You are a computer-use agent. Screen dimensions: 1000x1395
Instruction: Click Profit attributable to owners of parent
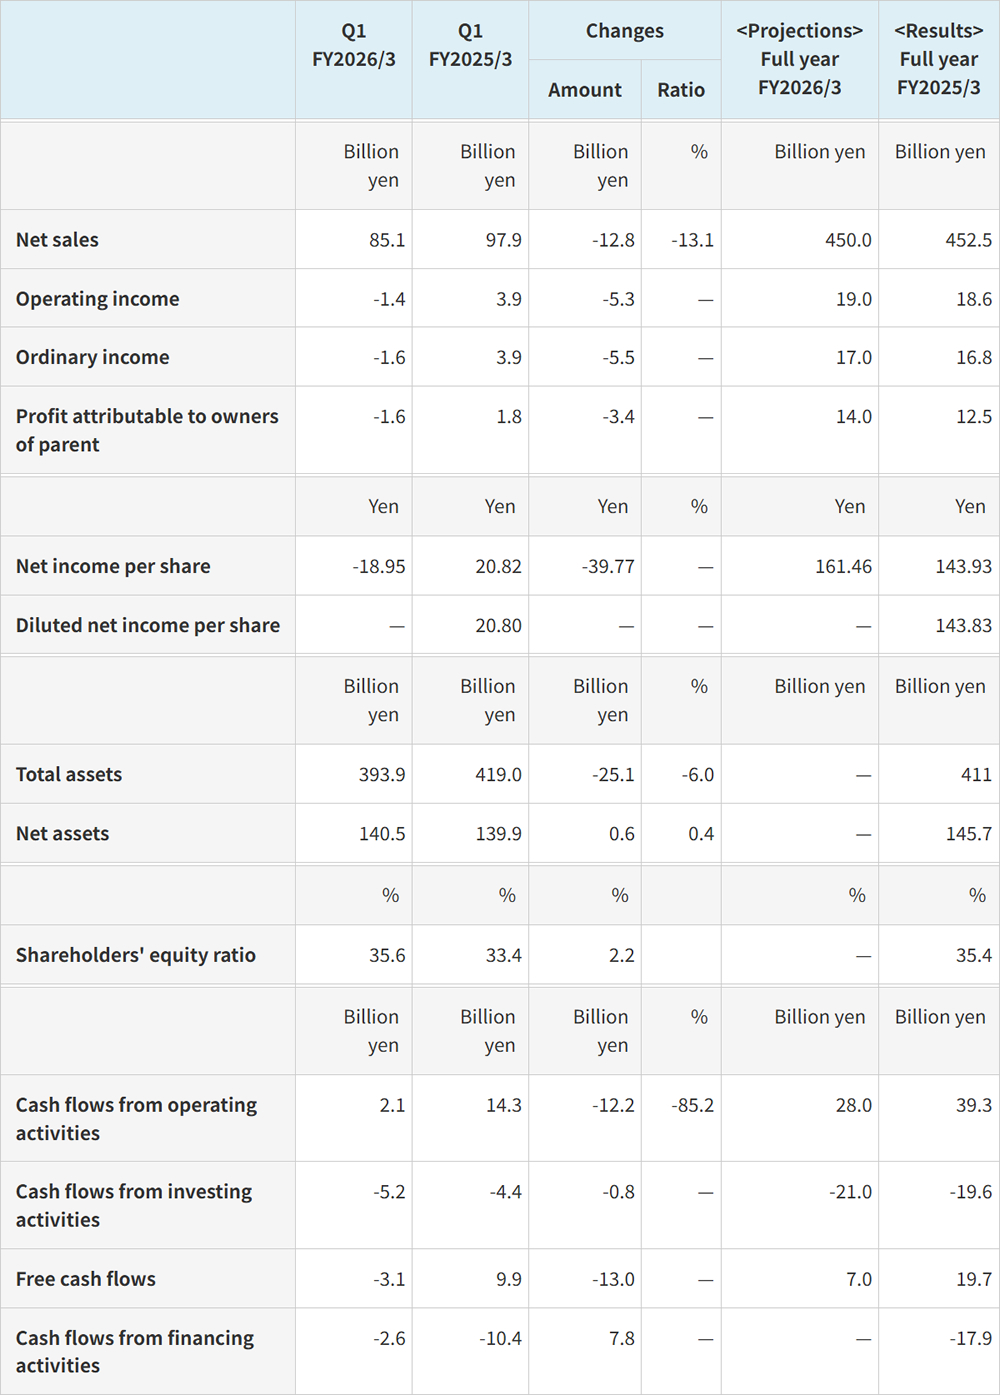coord(147,430)
